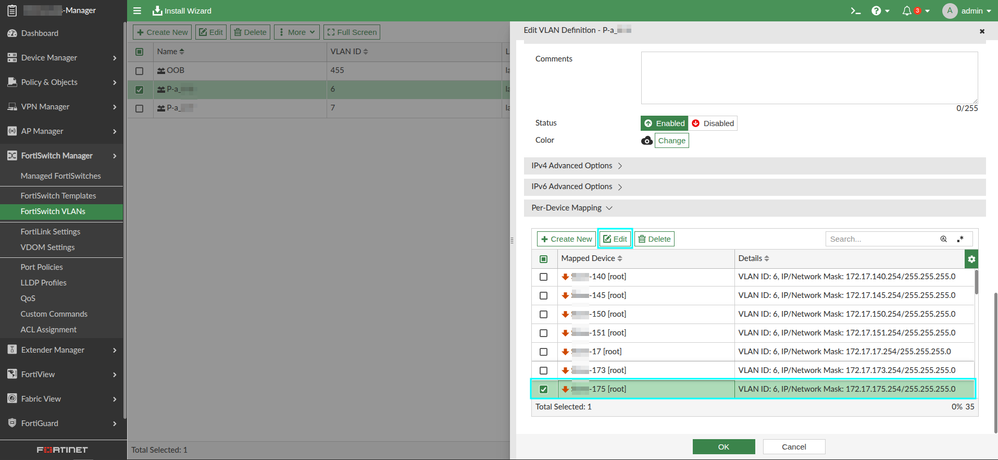Open Custom Commands menu item
The height and width of the screenshot is (460, 998).
(53, 314)
